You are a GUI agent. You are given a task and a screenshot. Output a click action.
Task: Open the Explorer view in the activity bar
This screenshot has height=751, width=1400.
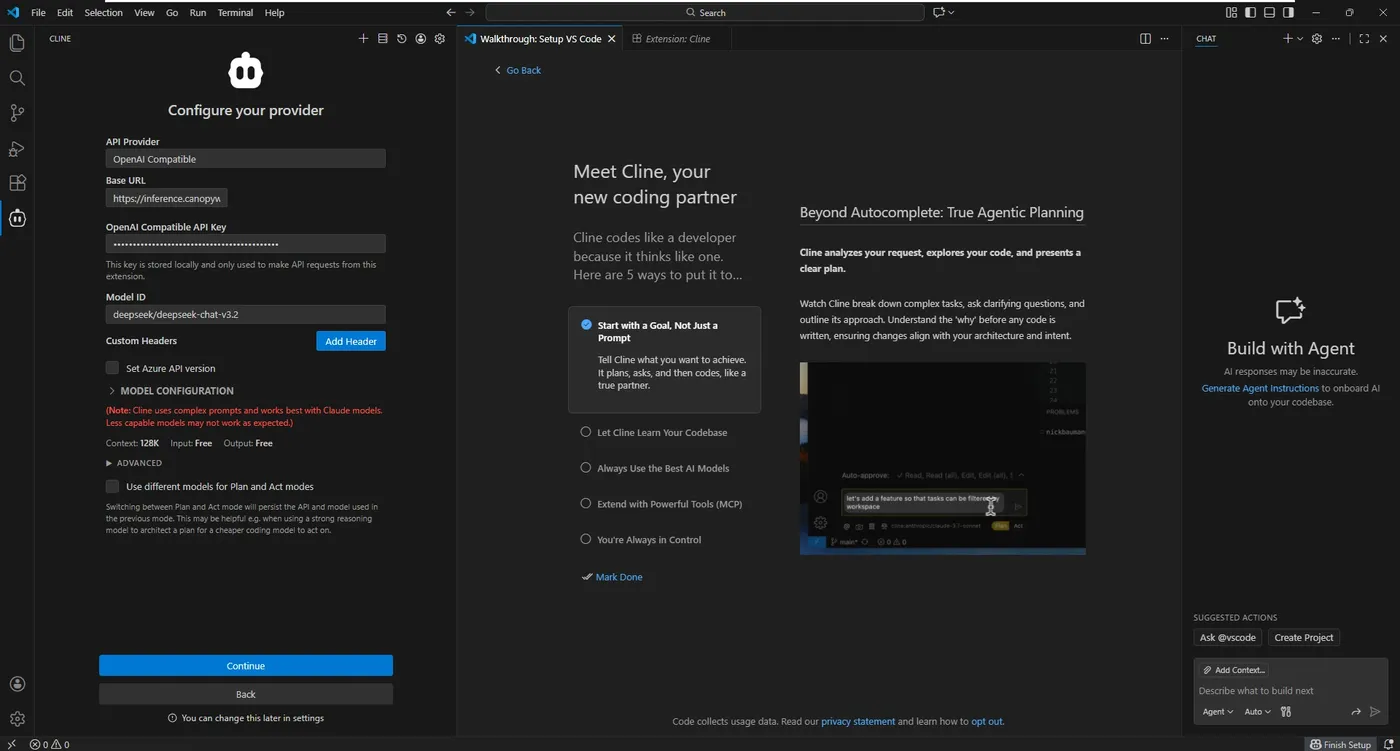coord(17,43)
